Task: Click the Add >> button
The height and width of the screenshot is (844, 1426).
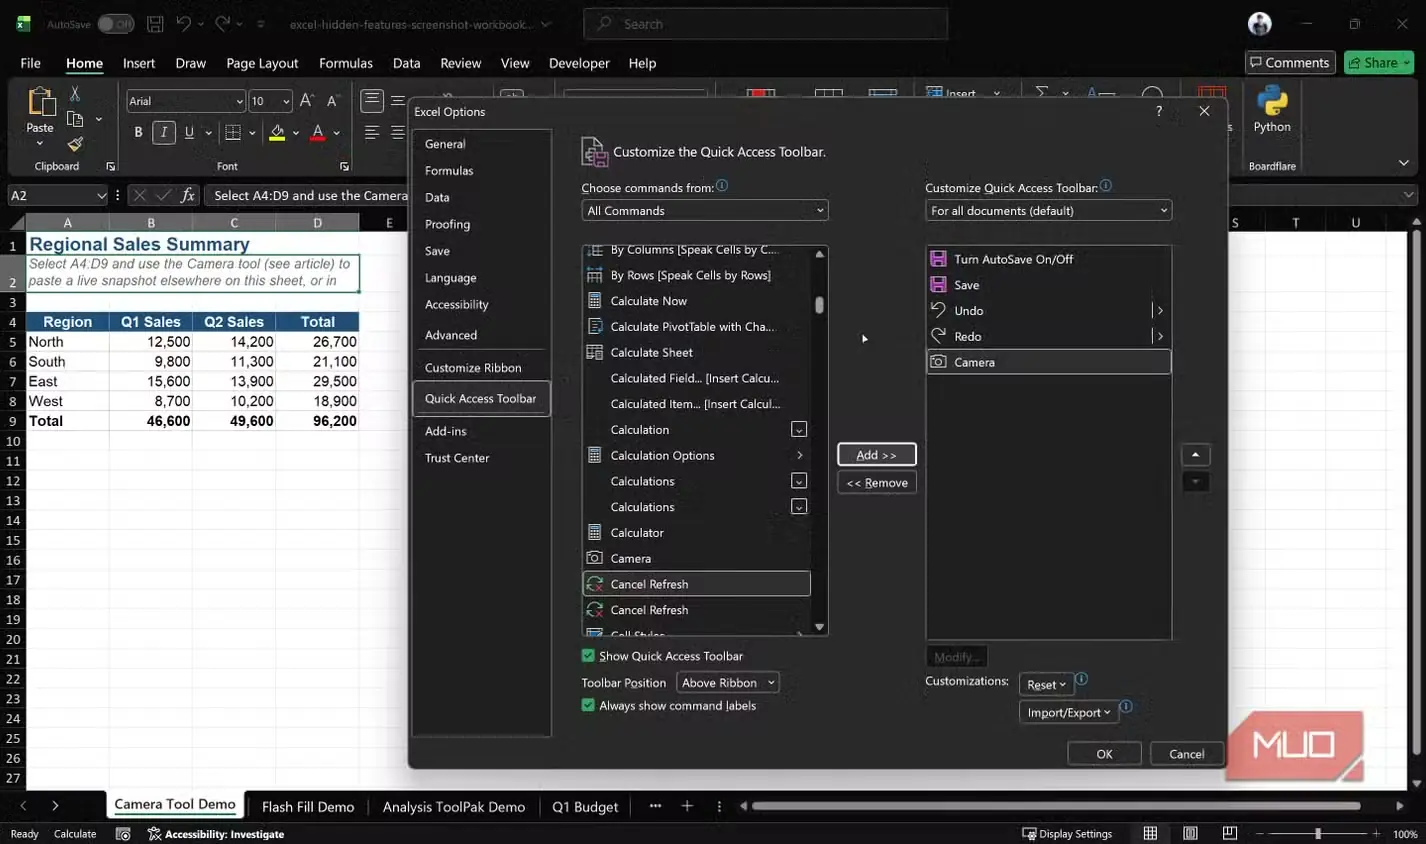Action: pyautogui.click(x=877, y=455)
